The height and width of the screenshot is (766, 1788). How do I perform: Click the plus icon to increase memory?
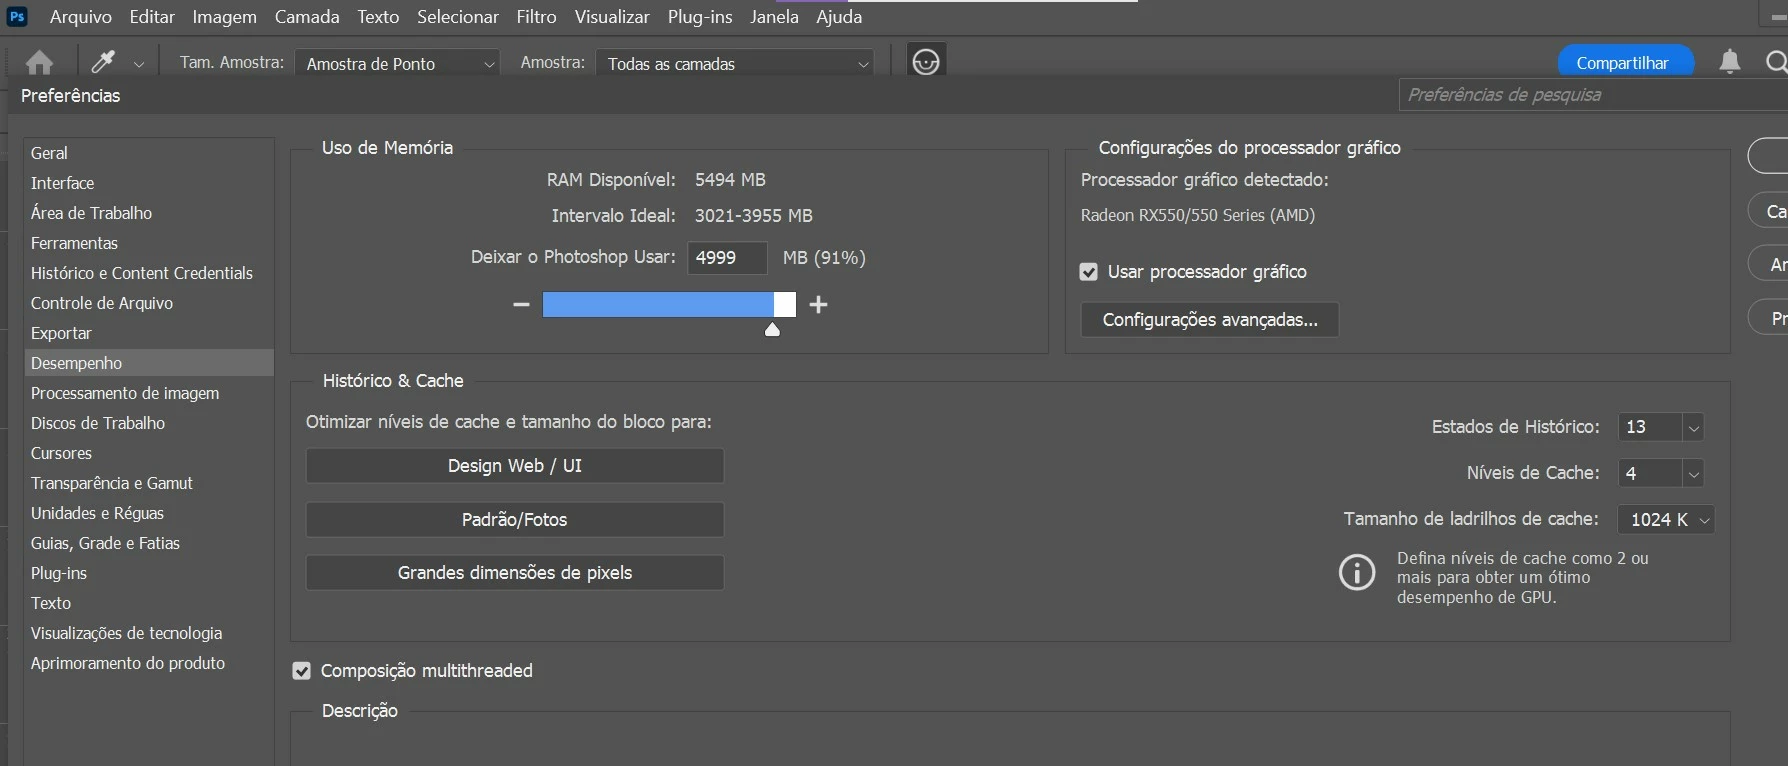point(818,304)
